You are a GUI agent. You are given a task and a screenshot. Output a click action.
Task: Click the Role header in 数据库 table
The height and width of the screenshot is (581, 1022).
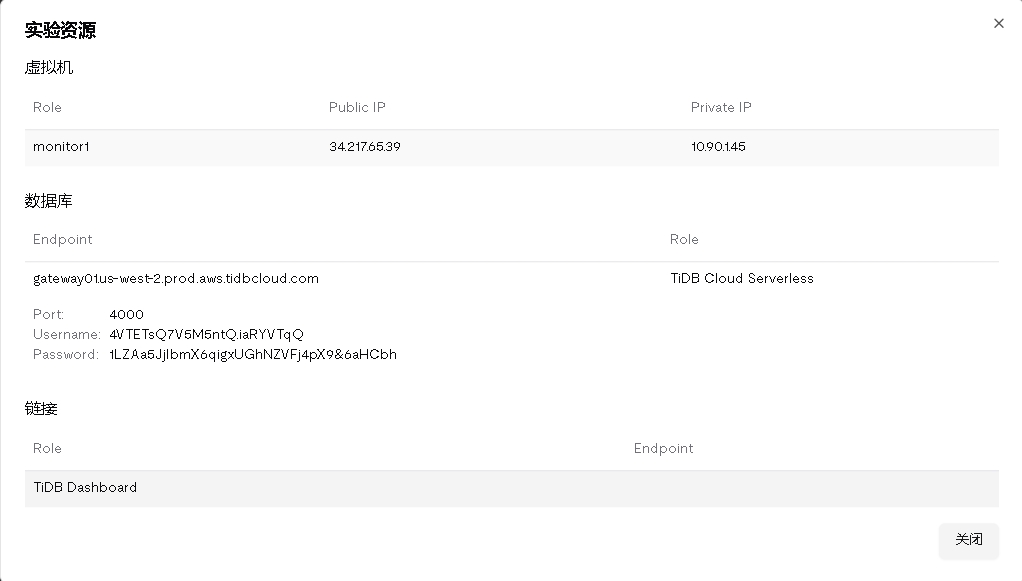(684, 240)
